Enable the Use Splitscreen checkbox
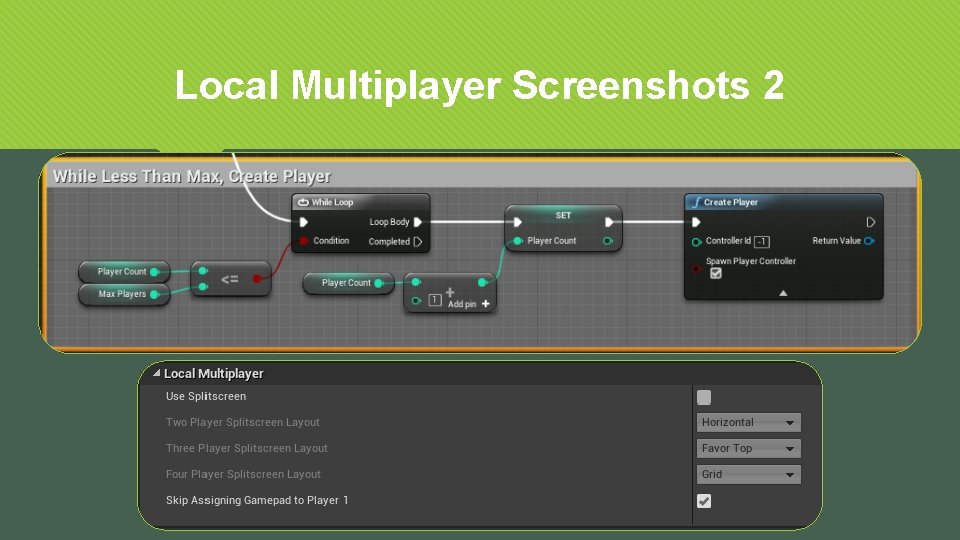 tap(704, 397)
